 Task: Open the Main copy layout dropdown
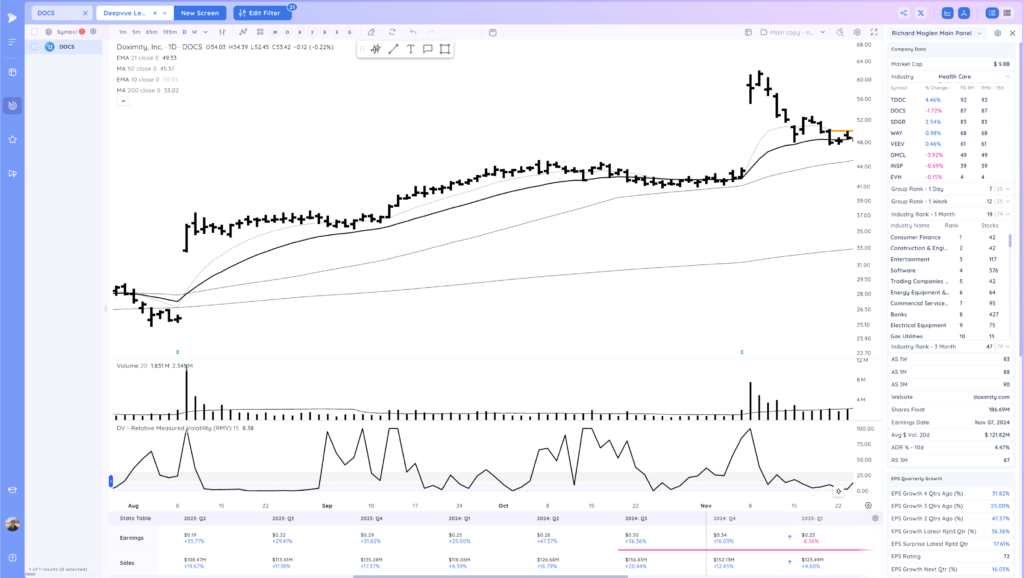point(792,32)
